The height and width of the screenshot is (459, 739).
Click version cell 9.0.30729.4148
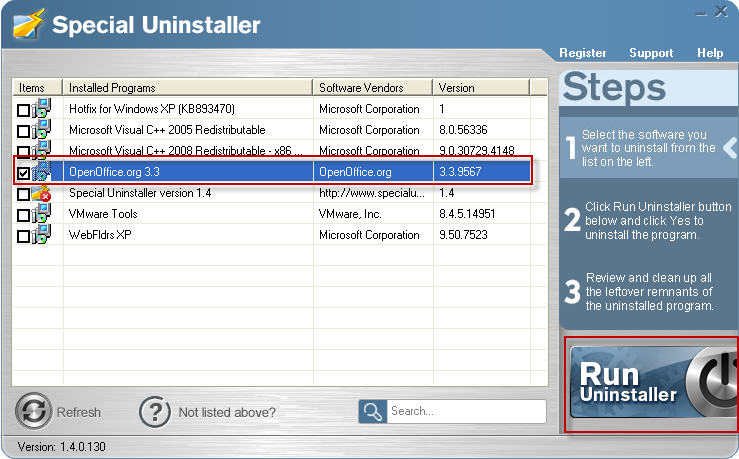(476, 151)
